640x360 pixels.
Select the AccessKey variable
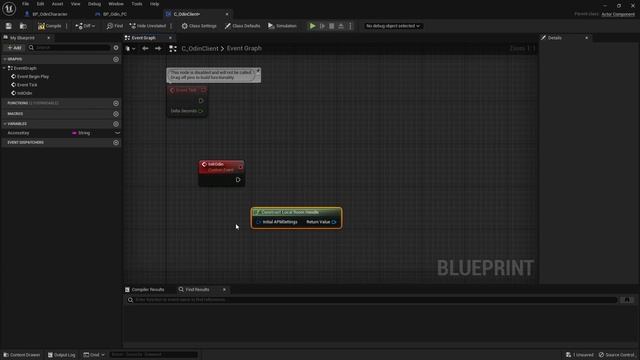point(18,133)
